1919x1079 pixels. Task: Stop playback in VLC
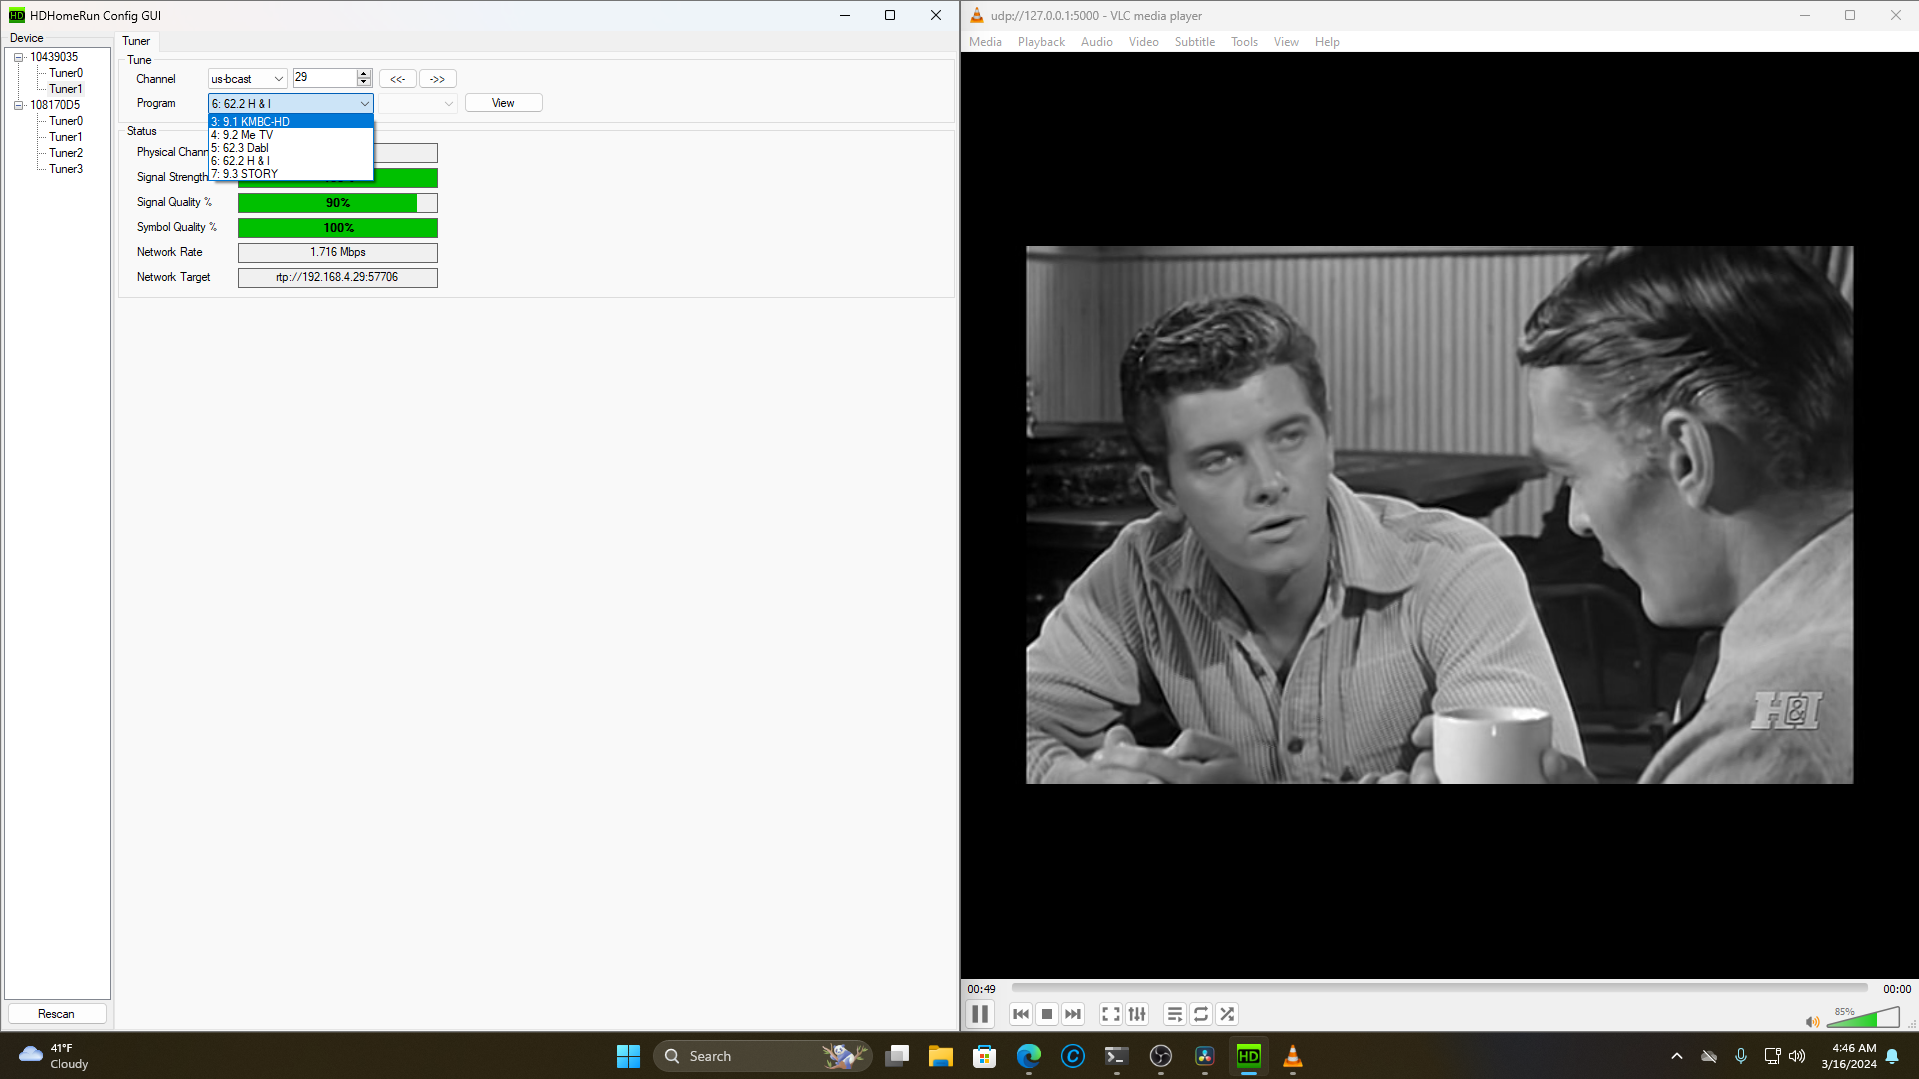point(1046,1014)
